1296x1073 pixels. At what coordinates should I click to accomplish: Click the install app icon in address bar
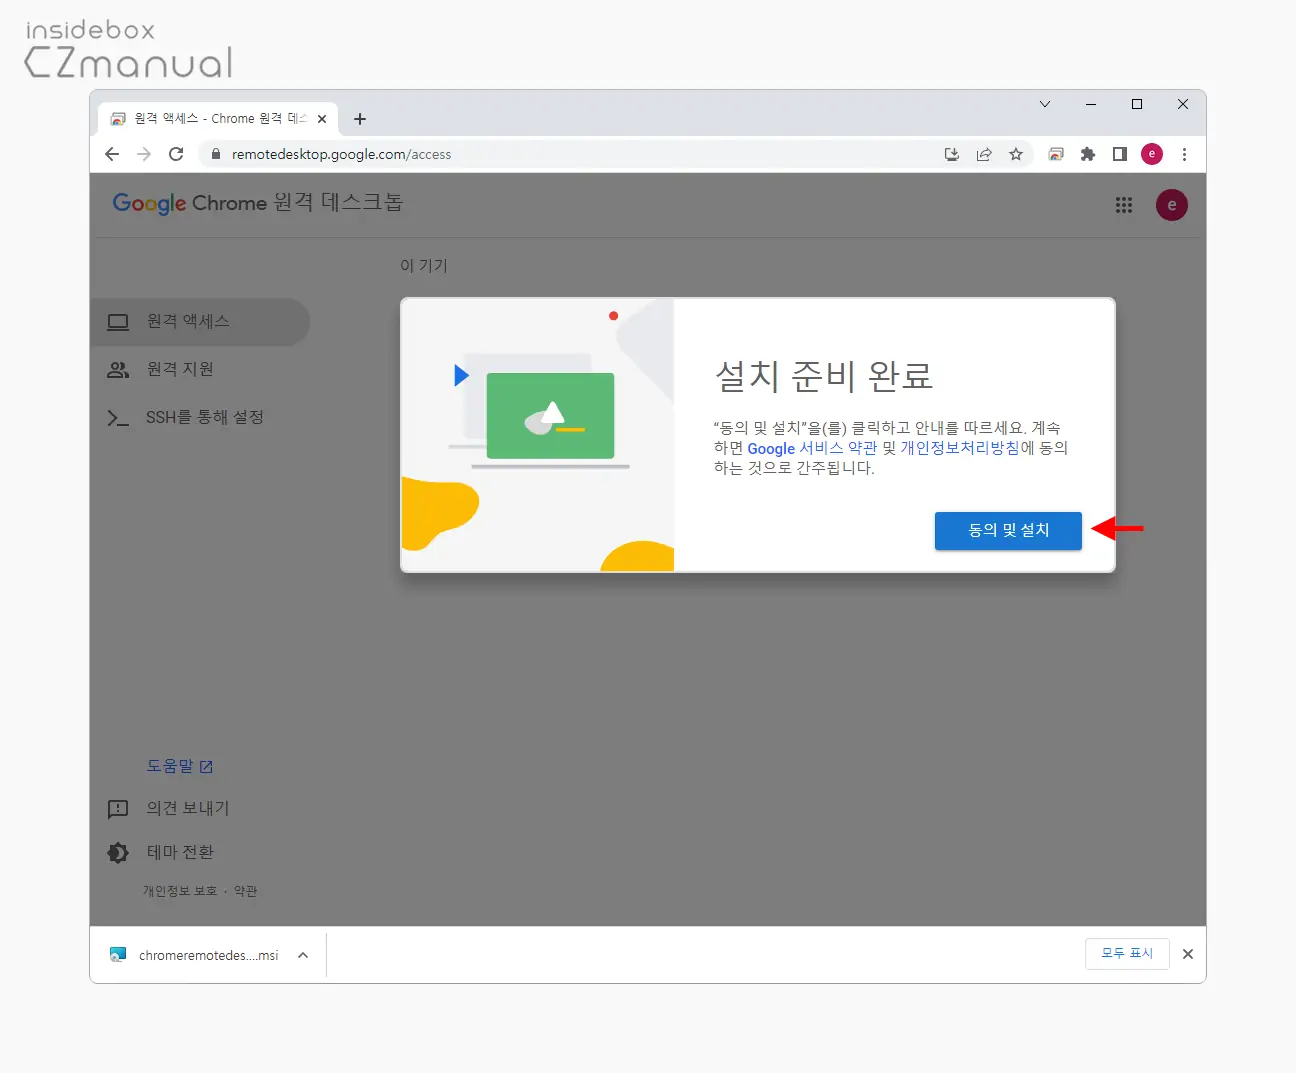pos(952,154)
